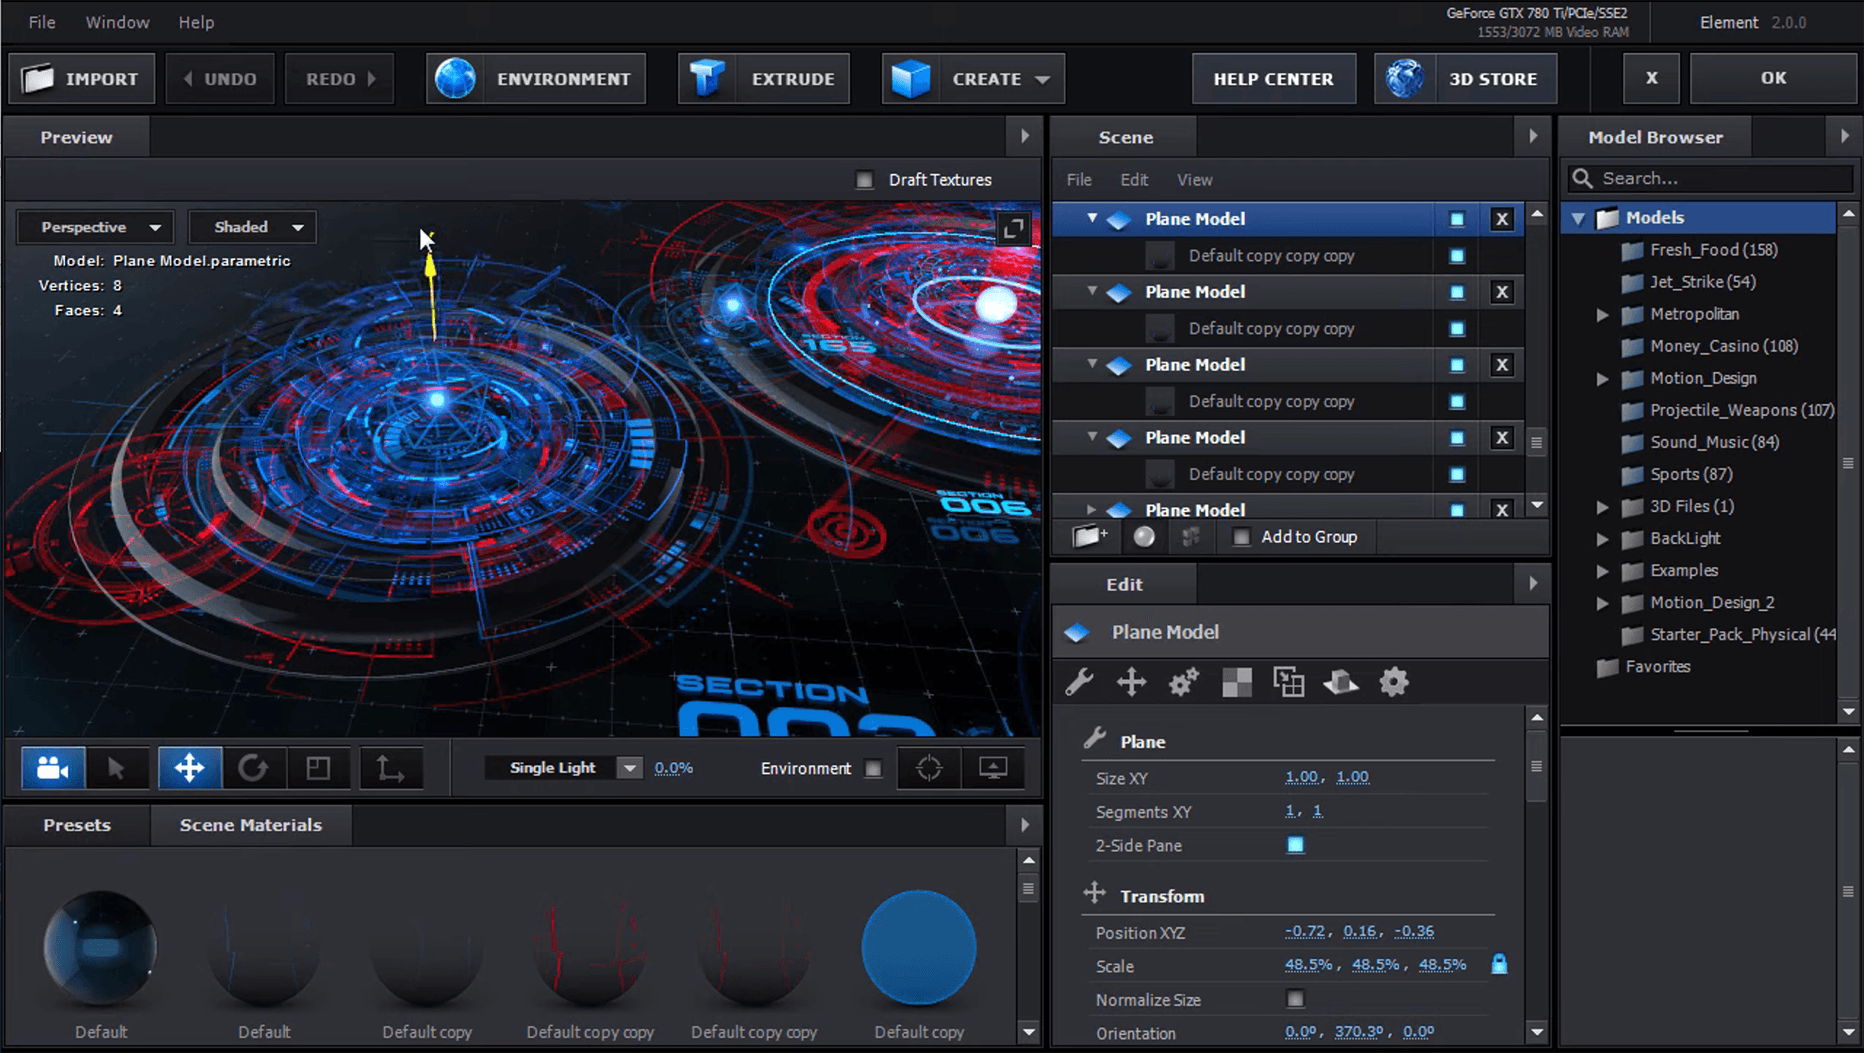This screenshot has width=1864, height=1053.
Task: Enable the Normalize Size checkbox
Action: coord(1295,999)
